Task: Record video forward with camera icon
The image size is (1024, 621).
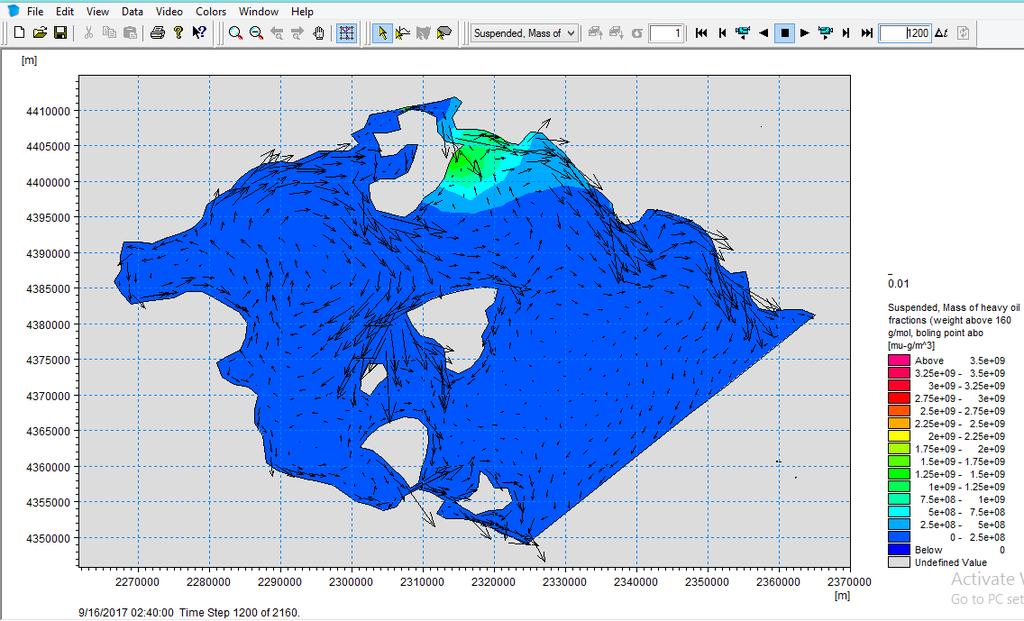Action: pos(825,33)
